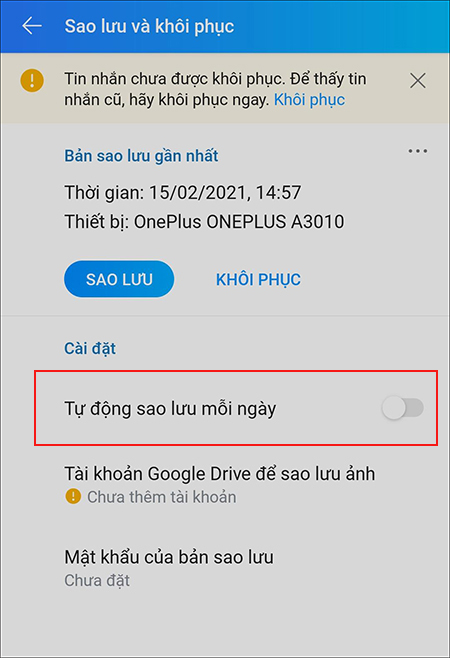Click the Sao lưu và khôi phục title

pos(149,26)
